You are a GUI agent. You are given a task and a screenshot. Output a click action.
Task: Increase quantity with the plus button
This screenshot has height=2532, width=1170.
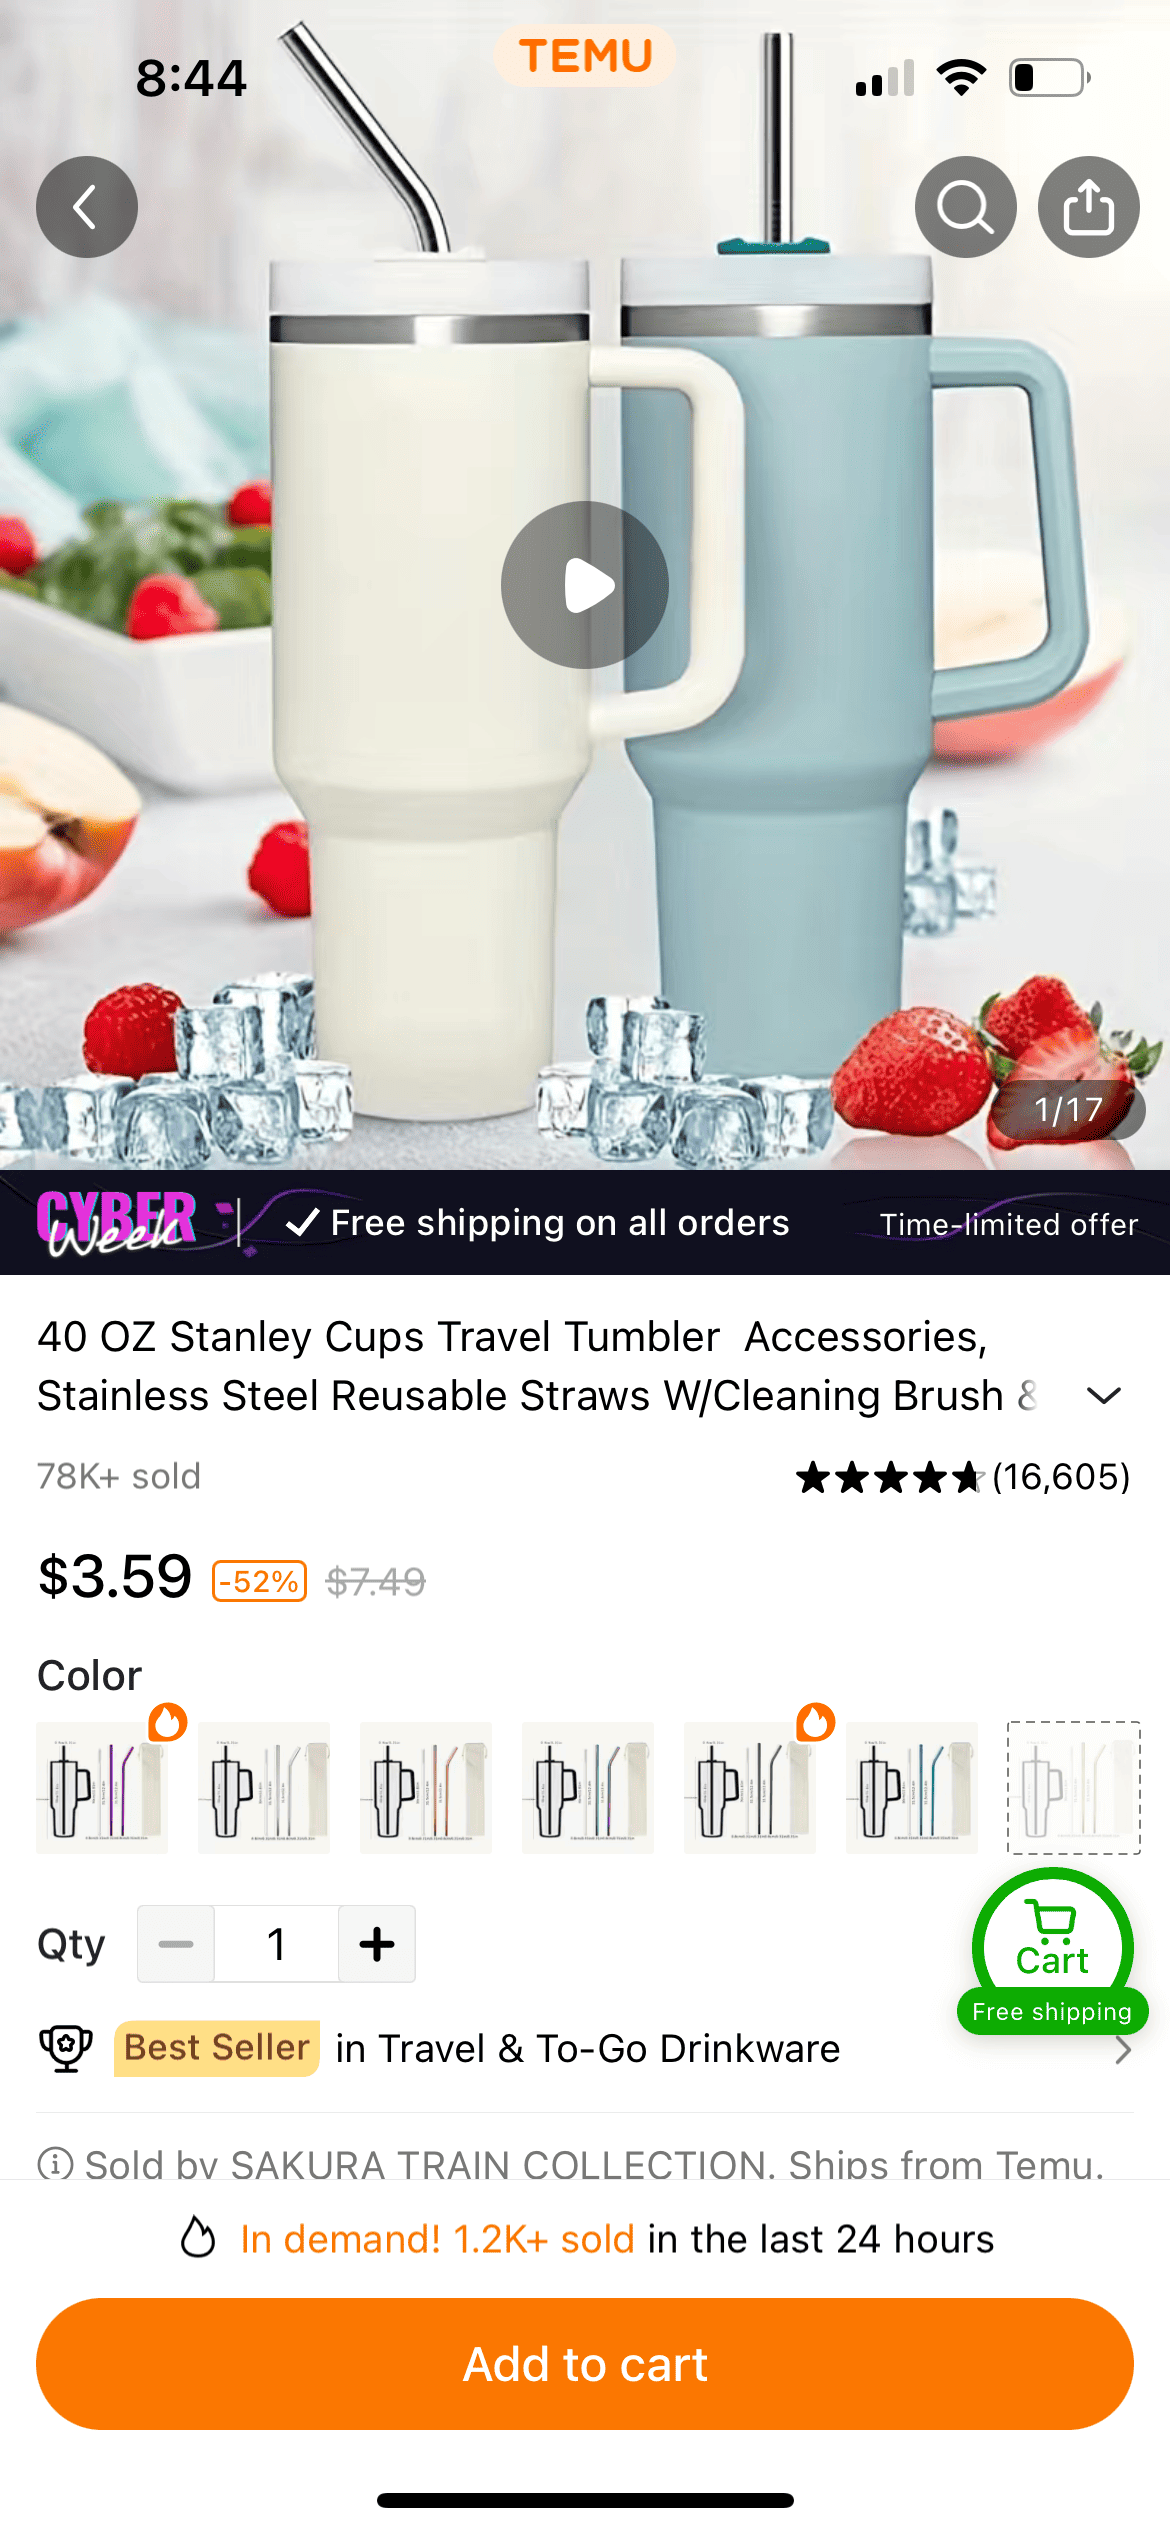tap(377, 1944)
